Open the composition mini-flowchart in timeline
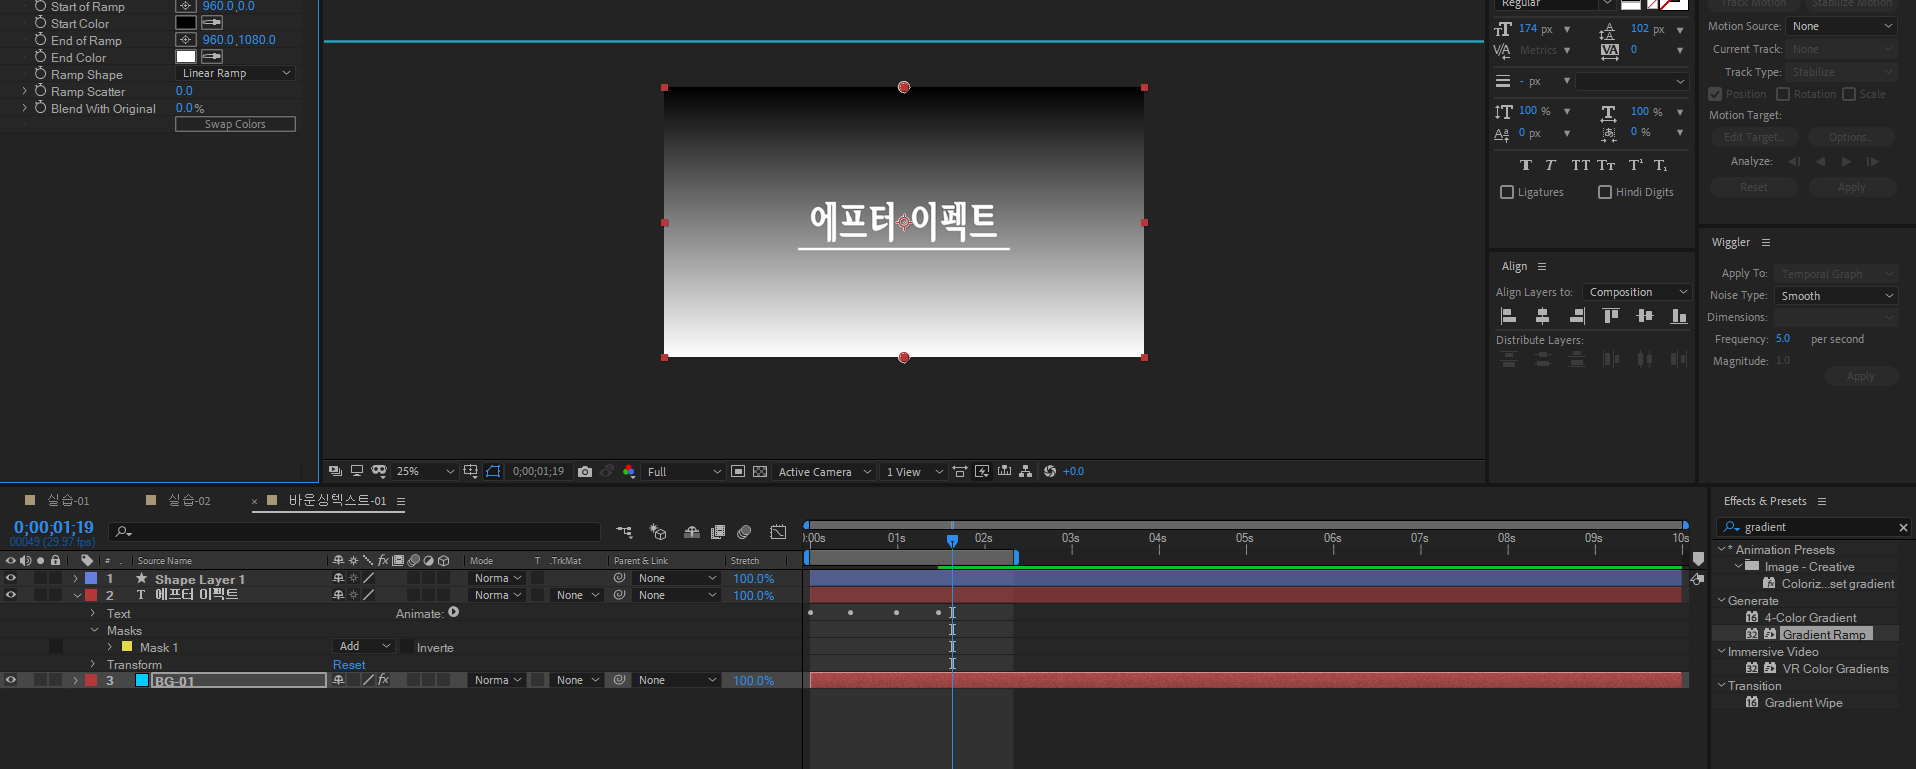1916x769 pixels. tap(624, 532)
